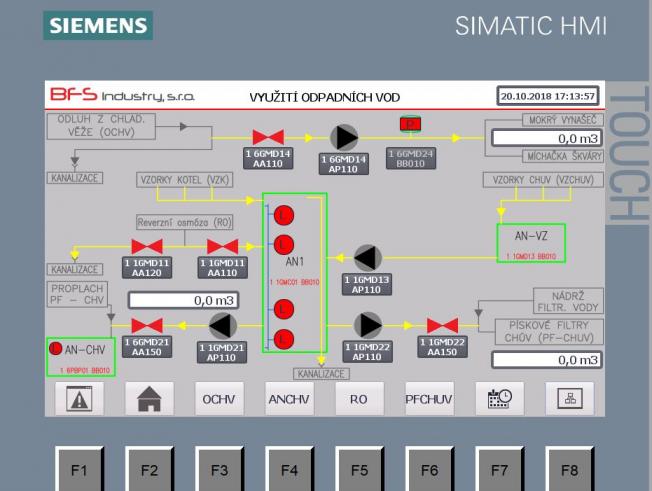
Task: Click the VZORKY CHUV (VZCHUV) label
Action: coord(543,180)
